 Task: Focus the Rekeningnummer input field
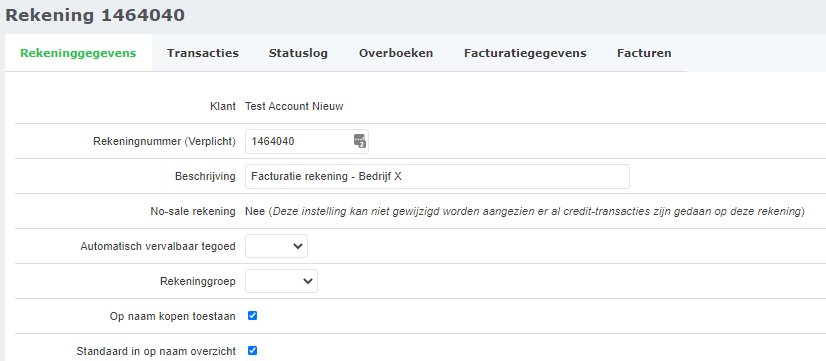pyautogui.click(x=307, y=141)
